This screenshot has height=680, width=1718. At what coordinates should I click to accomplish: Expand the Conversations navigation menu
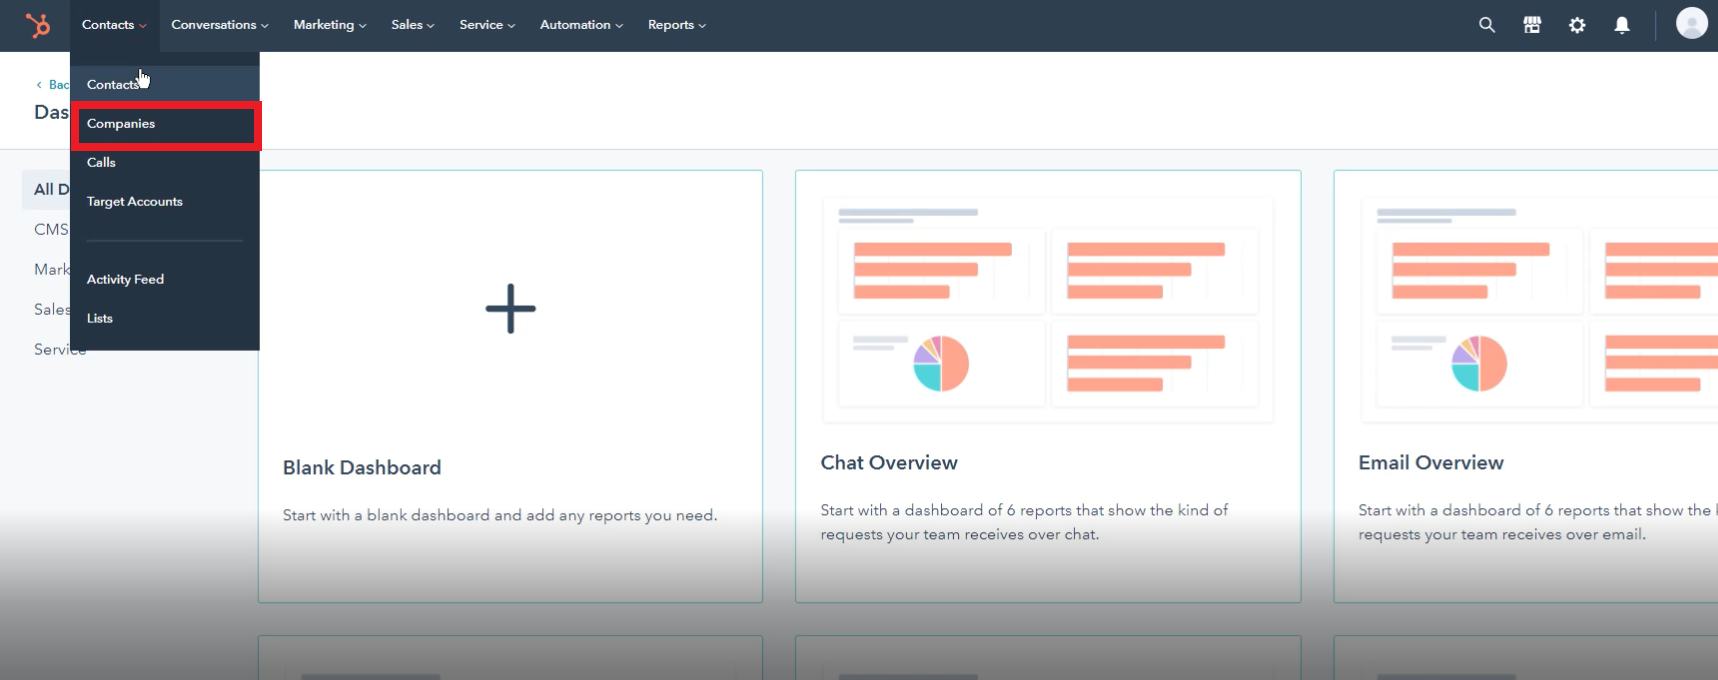220,25
